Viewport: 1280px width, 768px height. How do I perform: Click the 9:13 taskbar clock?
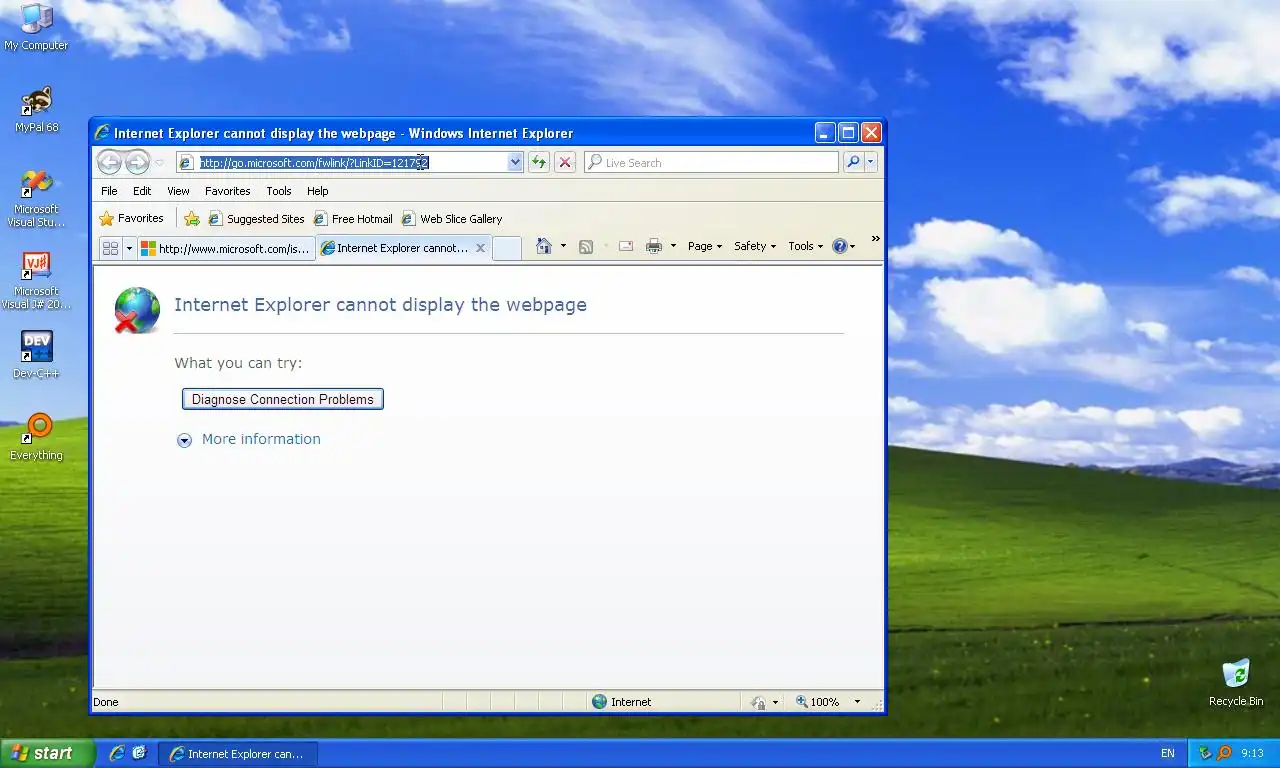(1252, 753)
